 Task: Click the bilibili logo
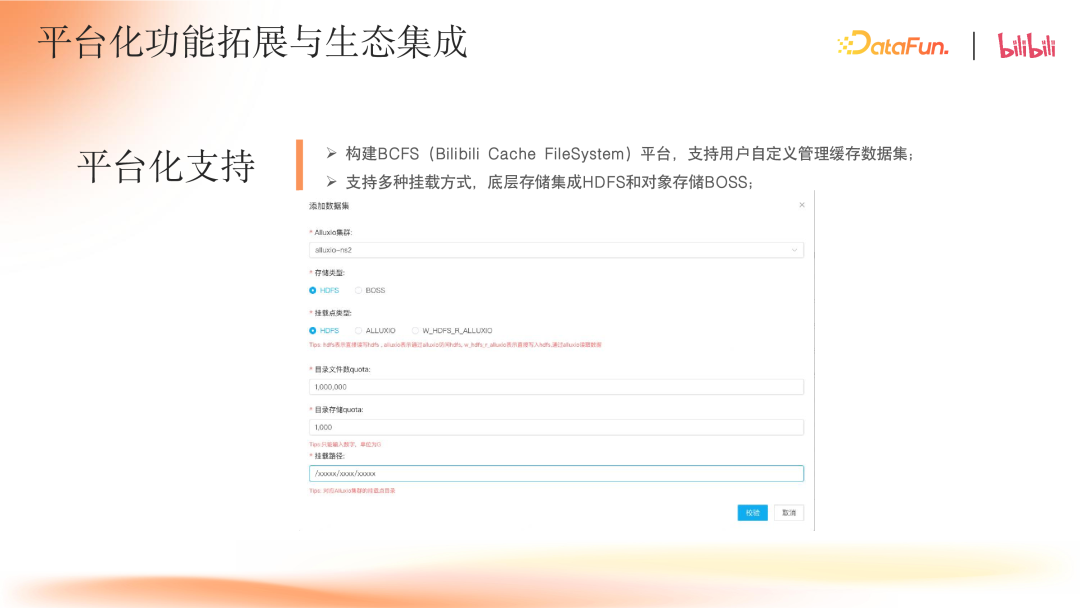coord(1026,45)
